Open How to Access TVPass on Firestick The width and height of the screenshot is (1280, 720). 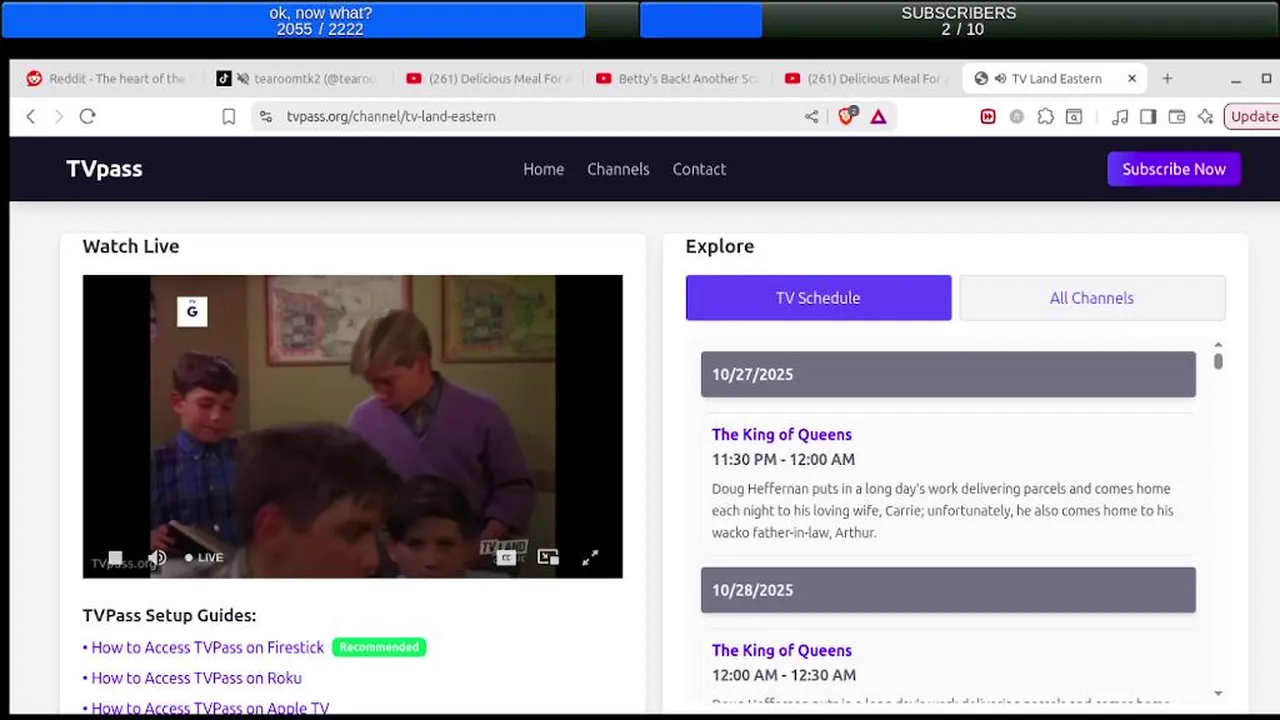[x=207, y=647]
